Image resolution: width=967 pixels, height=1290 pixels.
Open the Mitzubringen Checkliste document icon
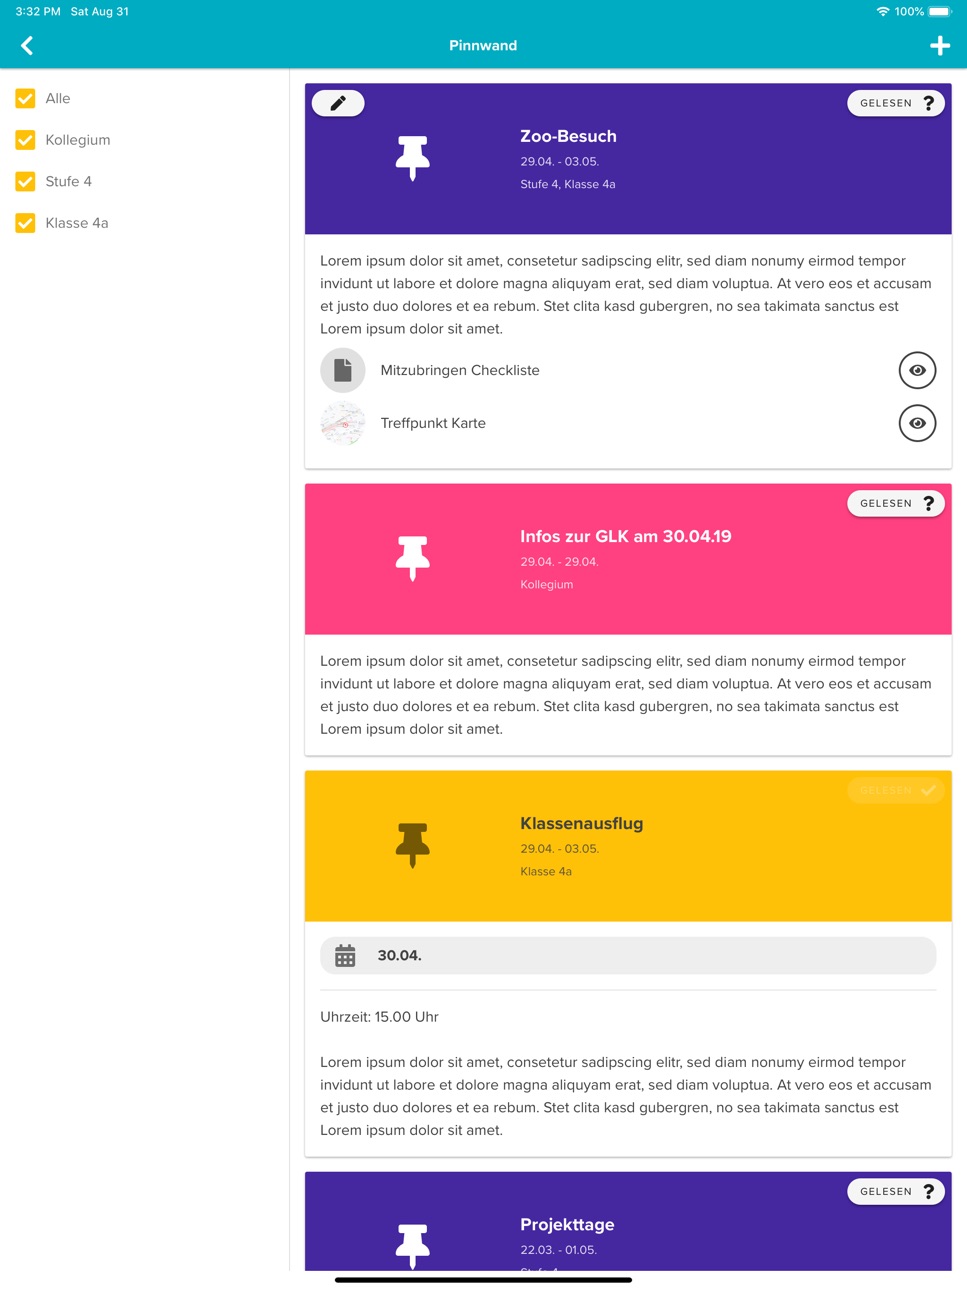[343, 370]
